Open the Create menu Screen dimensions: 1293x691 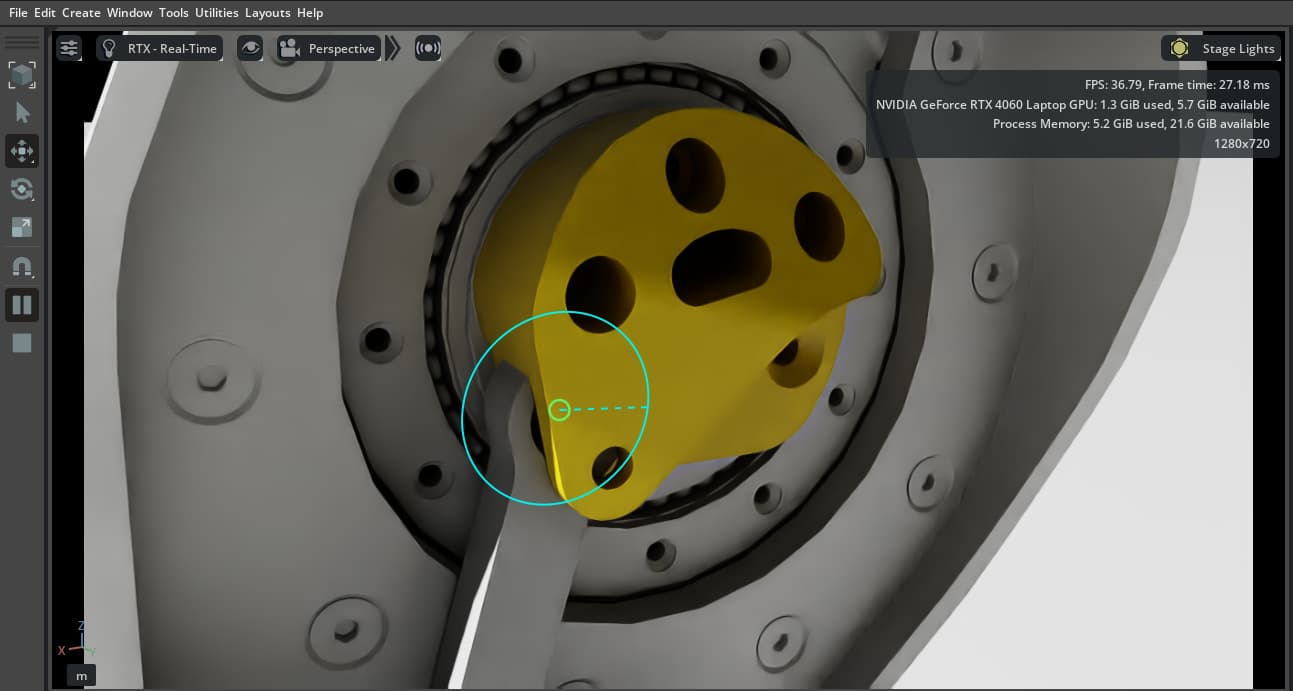coord(81,13)
